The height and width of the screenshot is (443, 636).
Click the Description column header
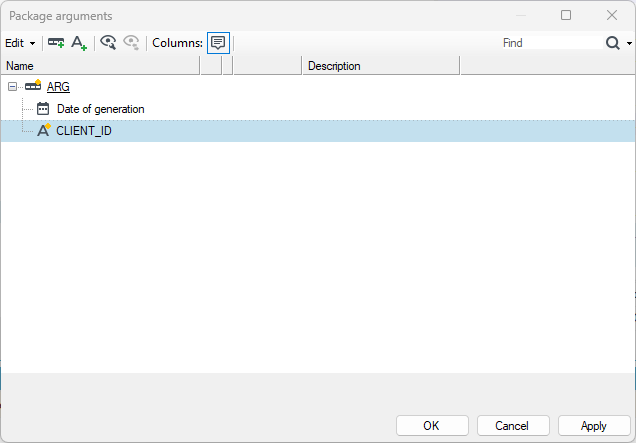[x=381, y=66]
